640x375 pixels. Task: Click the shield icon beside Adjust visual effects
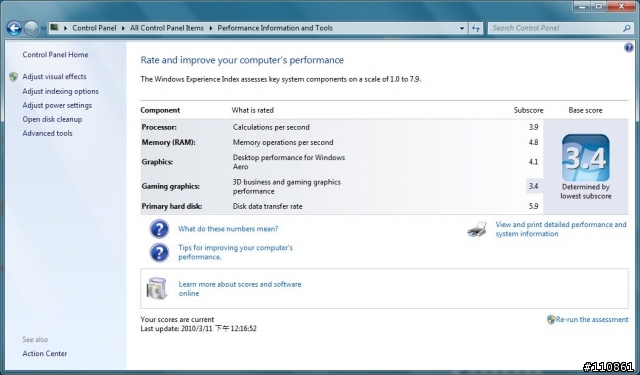pos(13,77)
